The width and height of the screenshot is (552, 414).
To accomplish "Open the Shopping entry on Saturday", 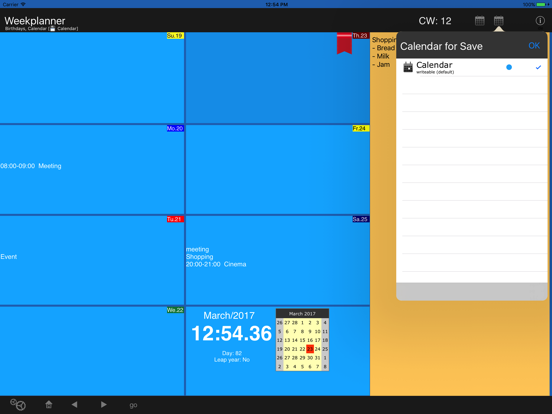I will pos(200,257).
